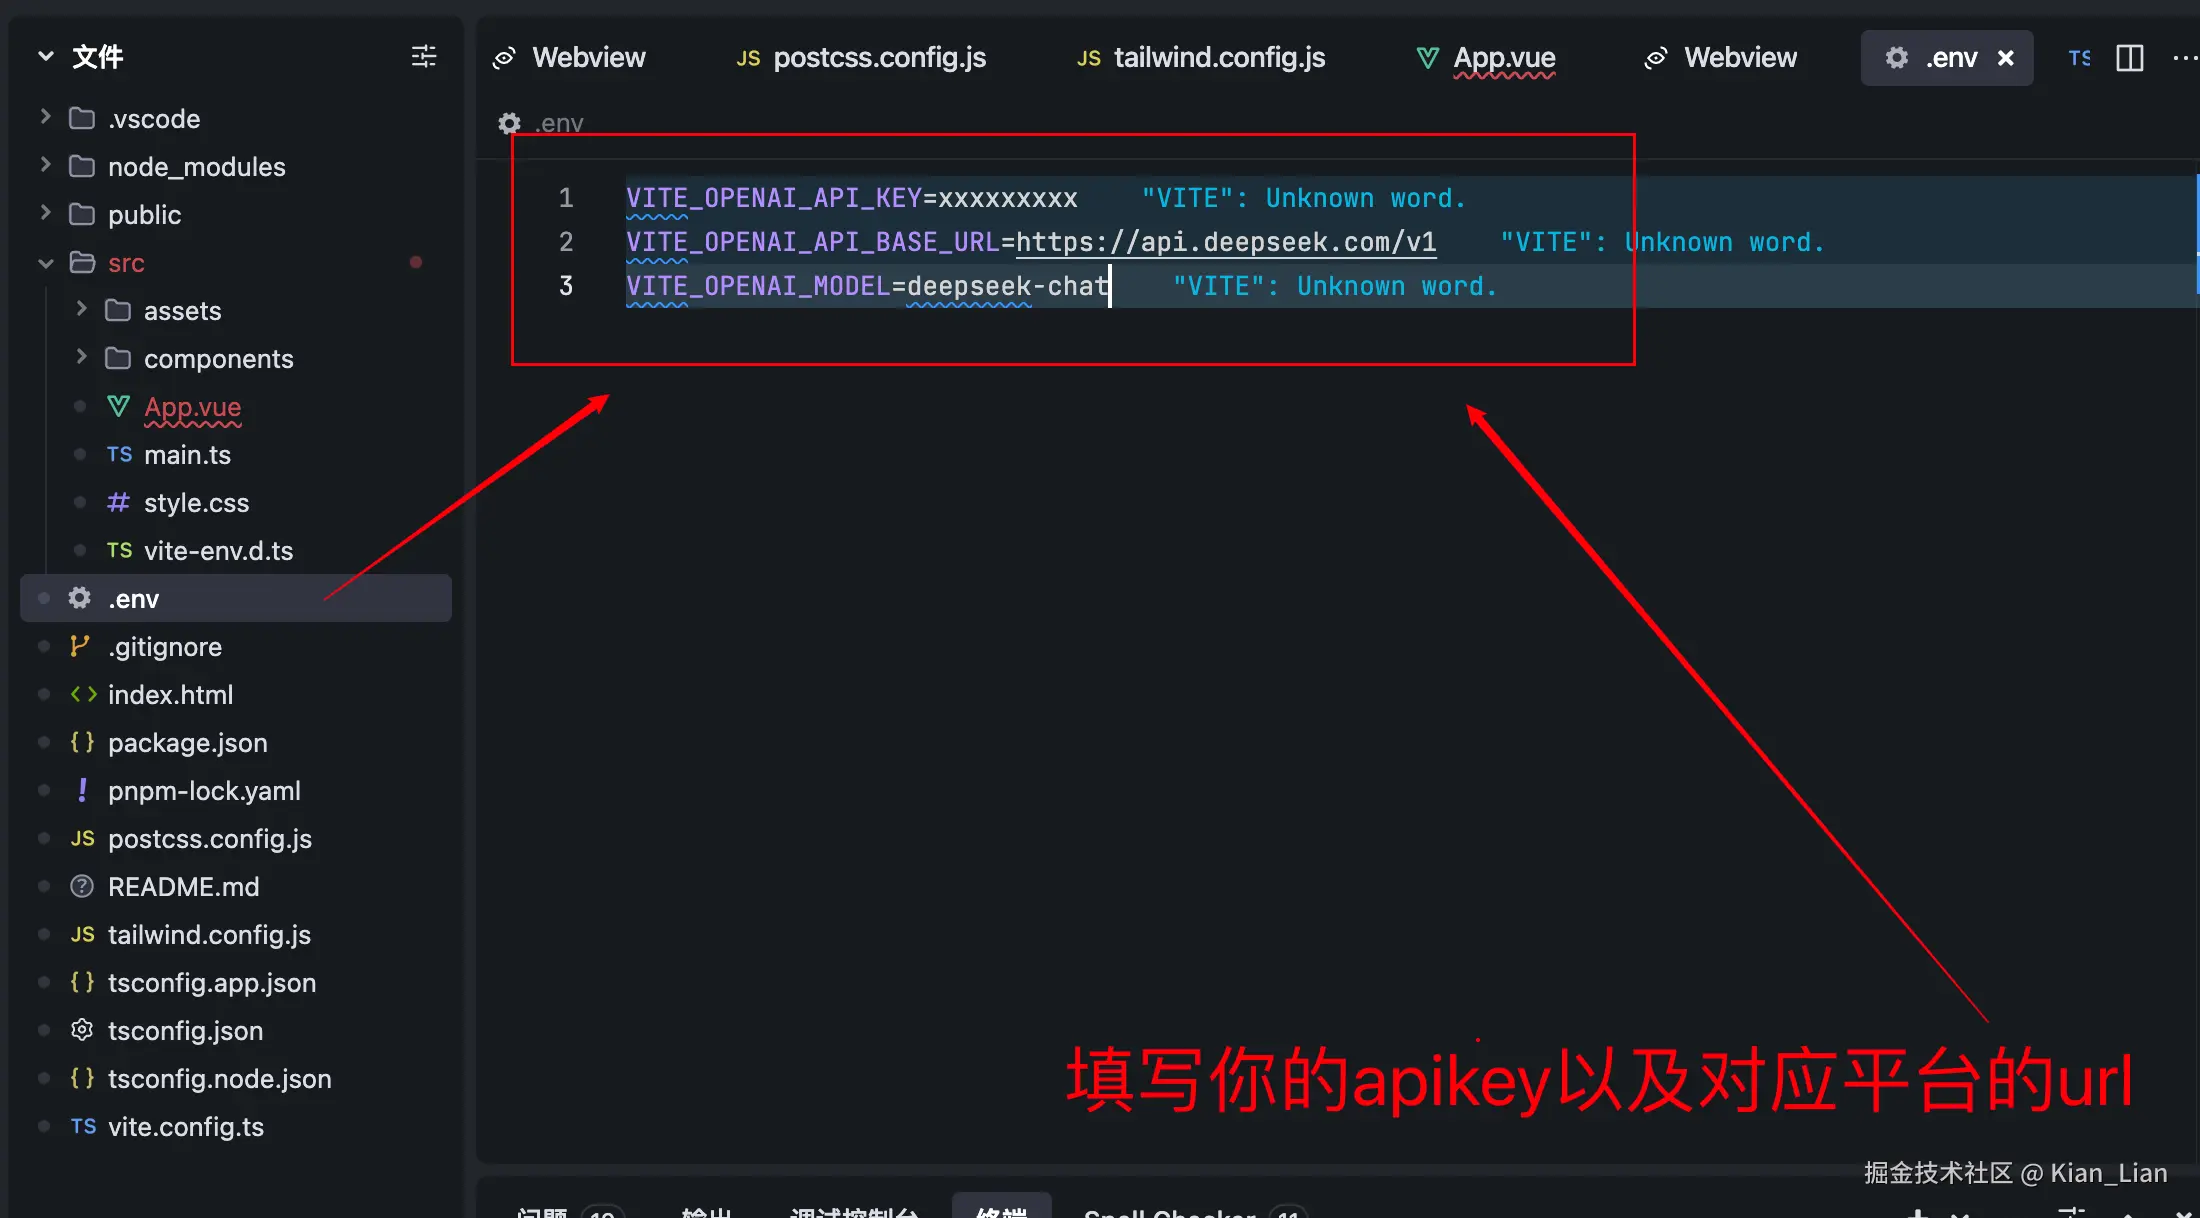This screenshot has width=2200, height=1218.
Task: Close the .env editor tab
Action: pos(2005,58)
